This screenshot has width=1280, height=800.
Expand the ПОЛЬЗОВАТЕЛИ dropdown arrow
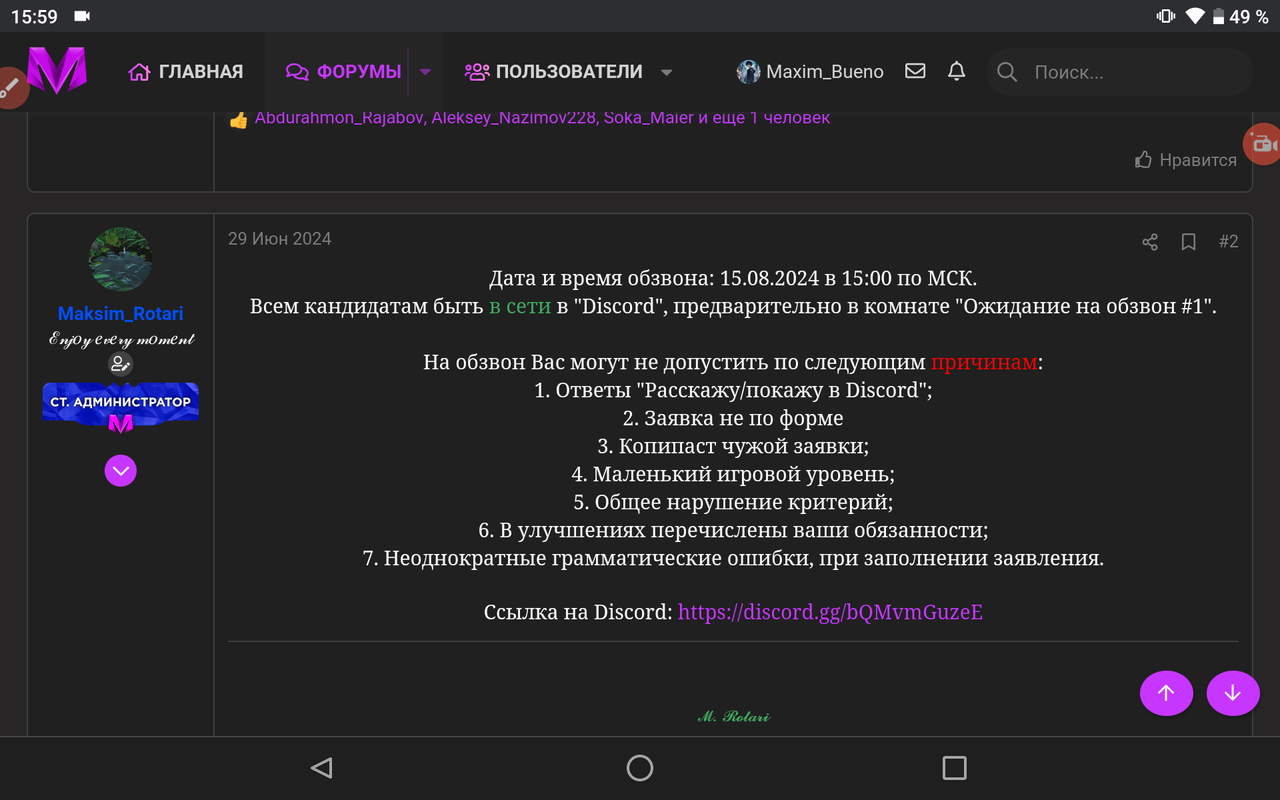coord(665,71)
